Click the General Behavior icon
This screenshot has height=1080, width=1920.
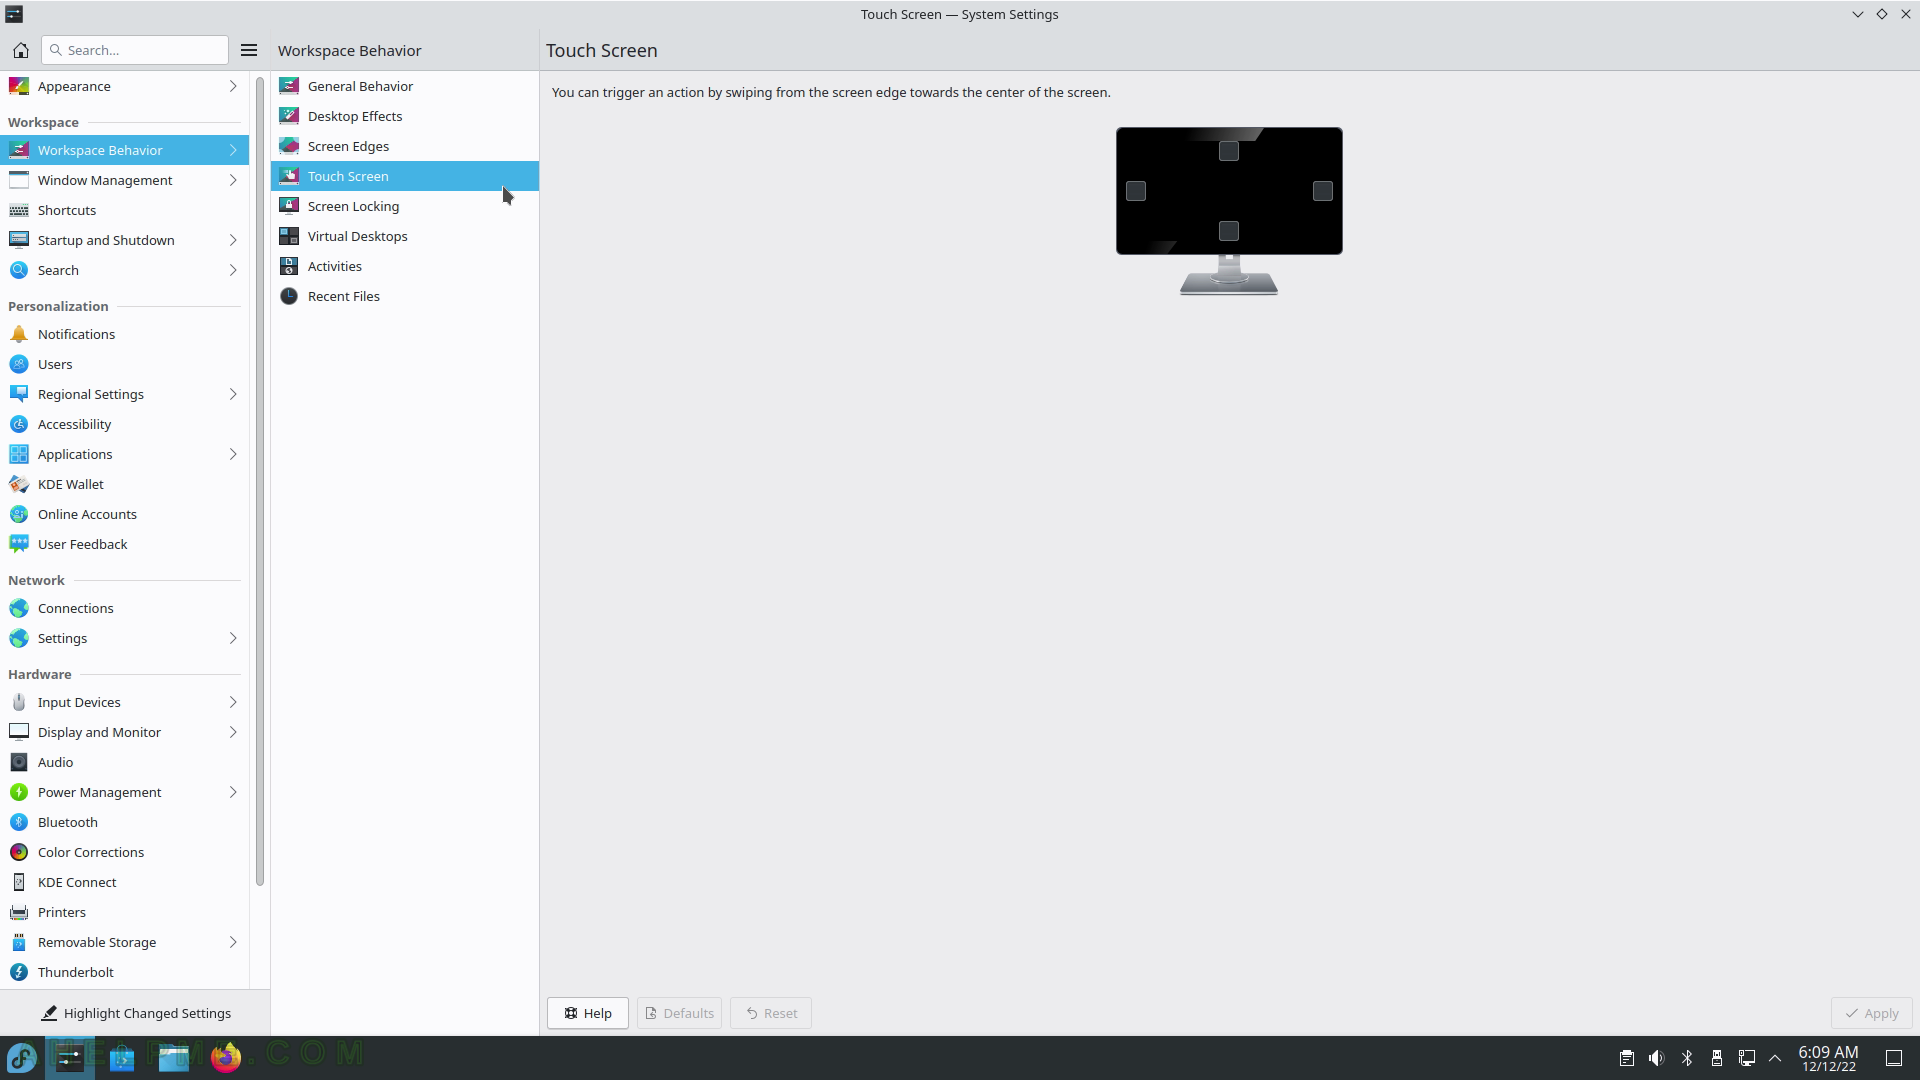tap(289, 86)
